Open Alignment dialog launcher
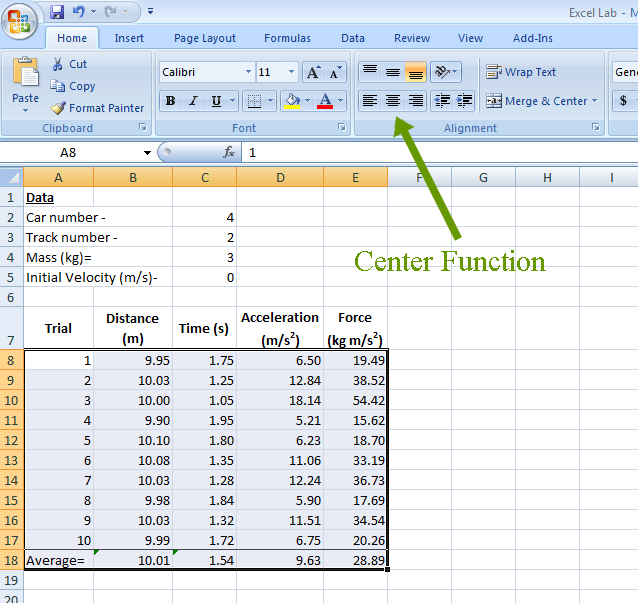The height and width of the screenshot is (603, 638). point(596,127)
